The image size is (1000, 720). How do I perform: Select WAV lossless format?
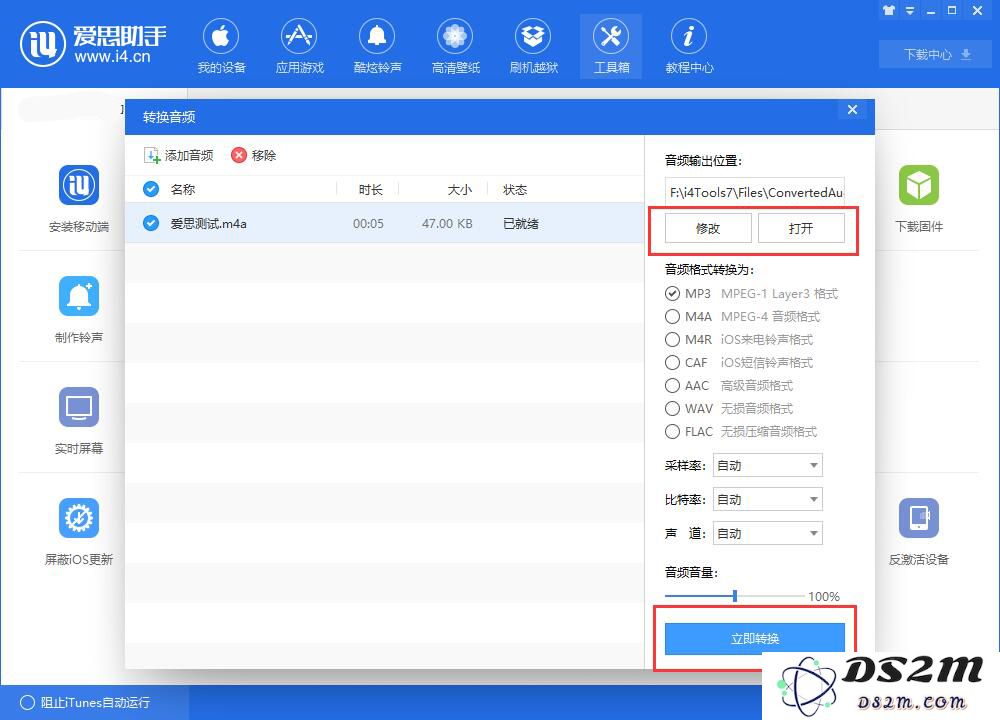click(x=672, y=408)
